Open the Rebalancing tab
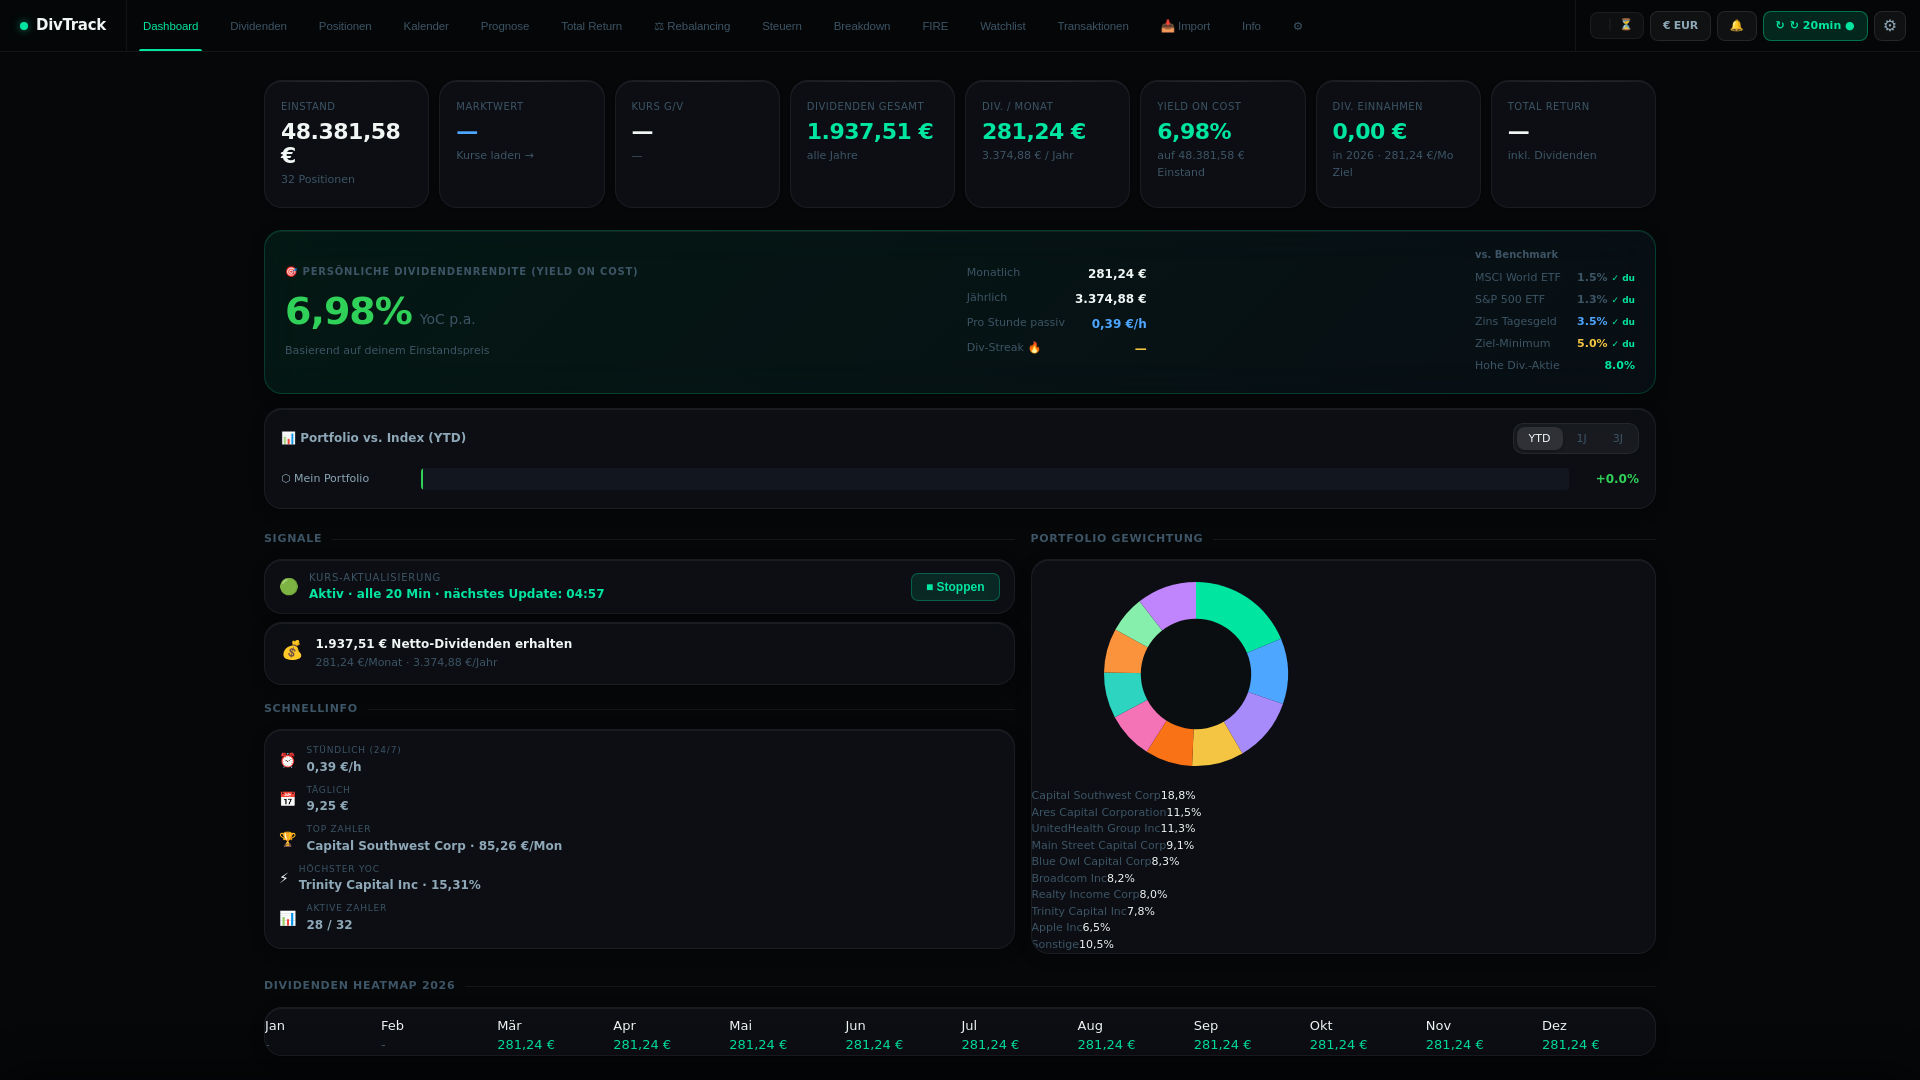This screenshot has height=1080, width=1920. tap(692, 26)
